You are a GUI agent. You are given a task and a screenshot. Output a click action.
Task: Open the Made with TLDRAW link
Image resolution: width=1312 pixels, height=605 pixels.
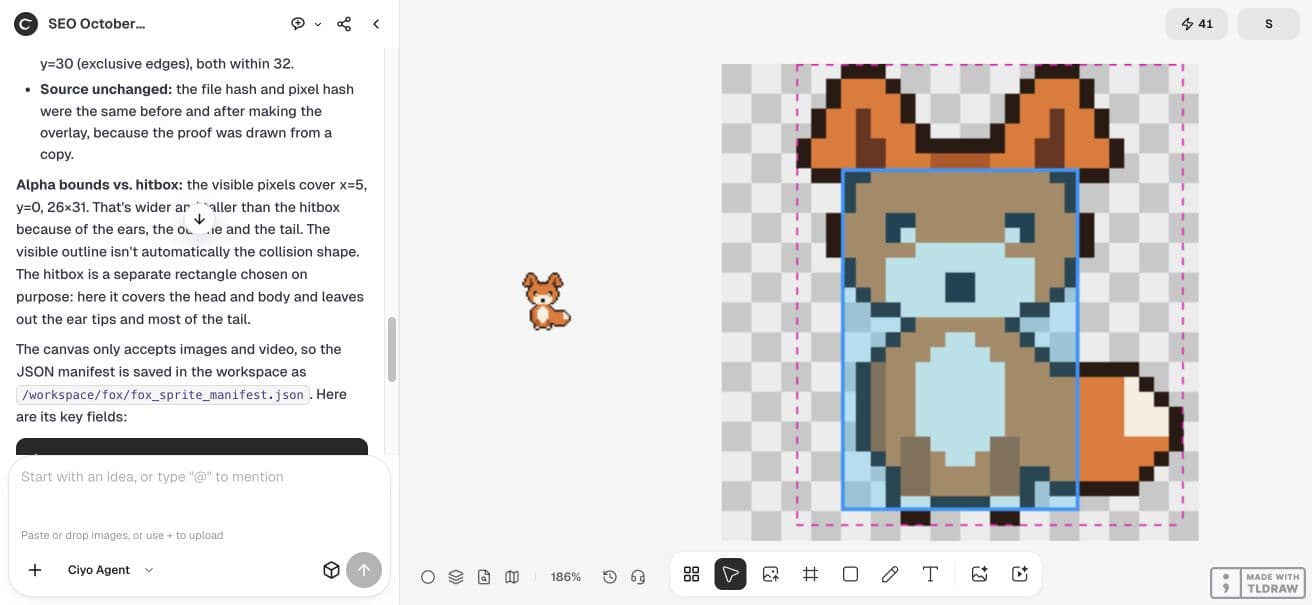click(1256, 583)
